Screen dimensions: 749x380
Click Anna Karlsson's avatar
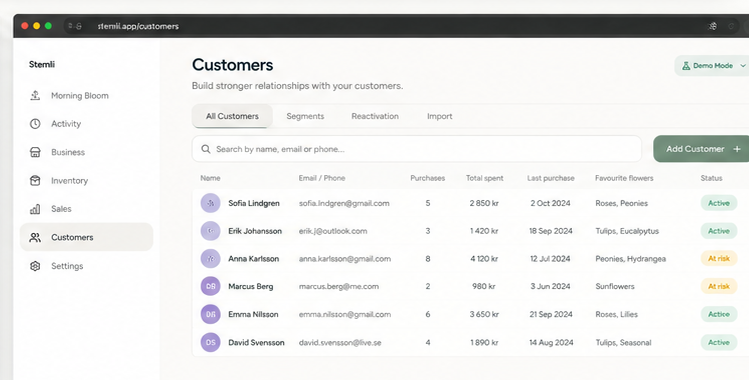coord(211,259)
